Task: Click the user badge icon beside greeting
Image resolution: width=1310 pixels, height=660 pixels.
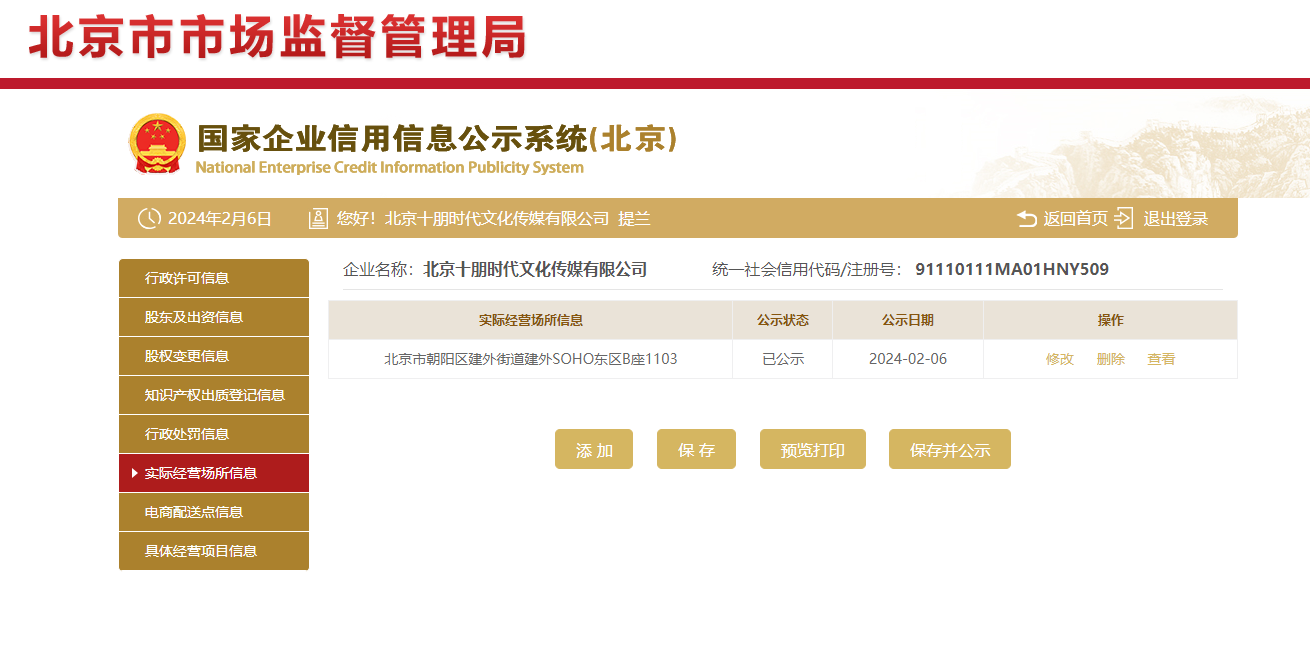Action: (318, 218)
